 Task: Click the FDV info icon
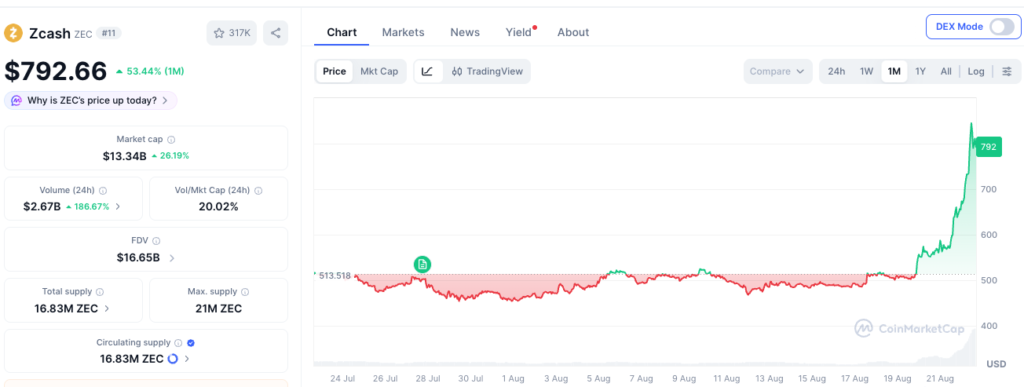[x=156, y=241]
